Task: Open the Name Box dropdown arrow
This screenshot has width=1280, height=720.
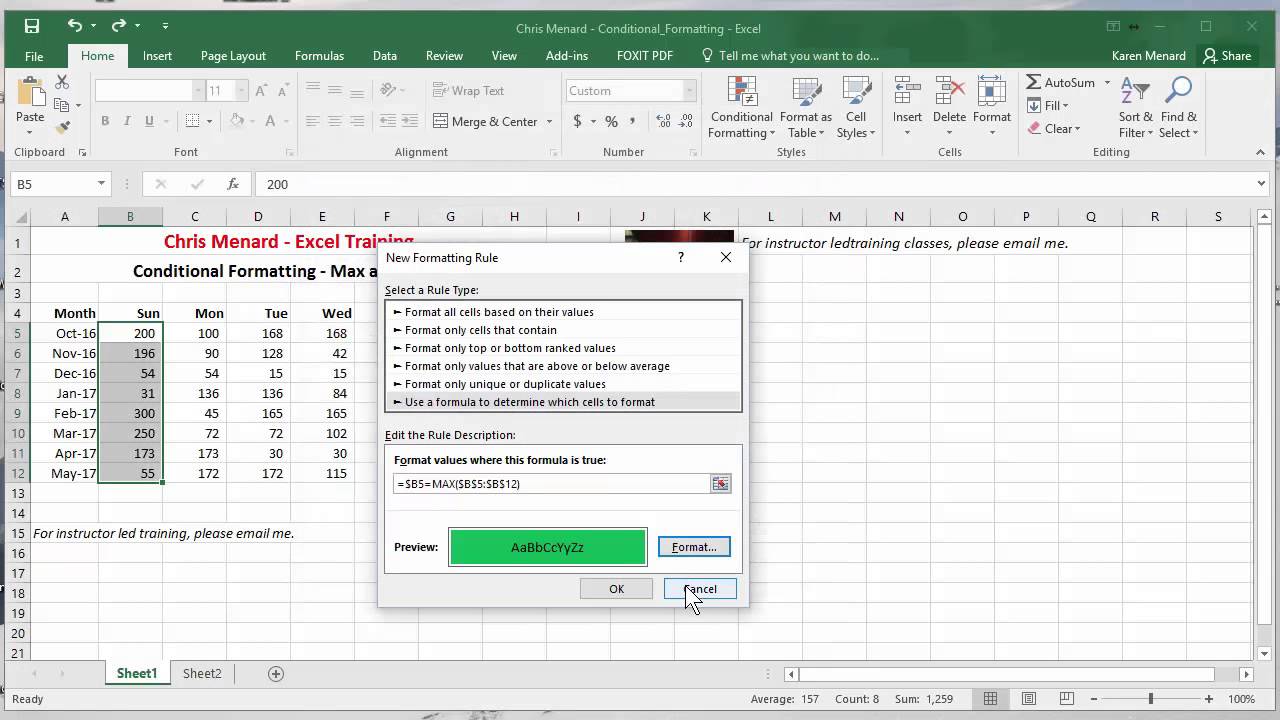Action: (x=101, y=184)
